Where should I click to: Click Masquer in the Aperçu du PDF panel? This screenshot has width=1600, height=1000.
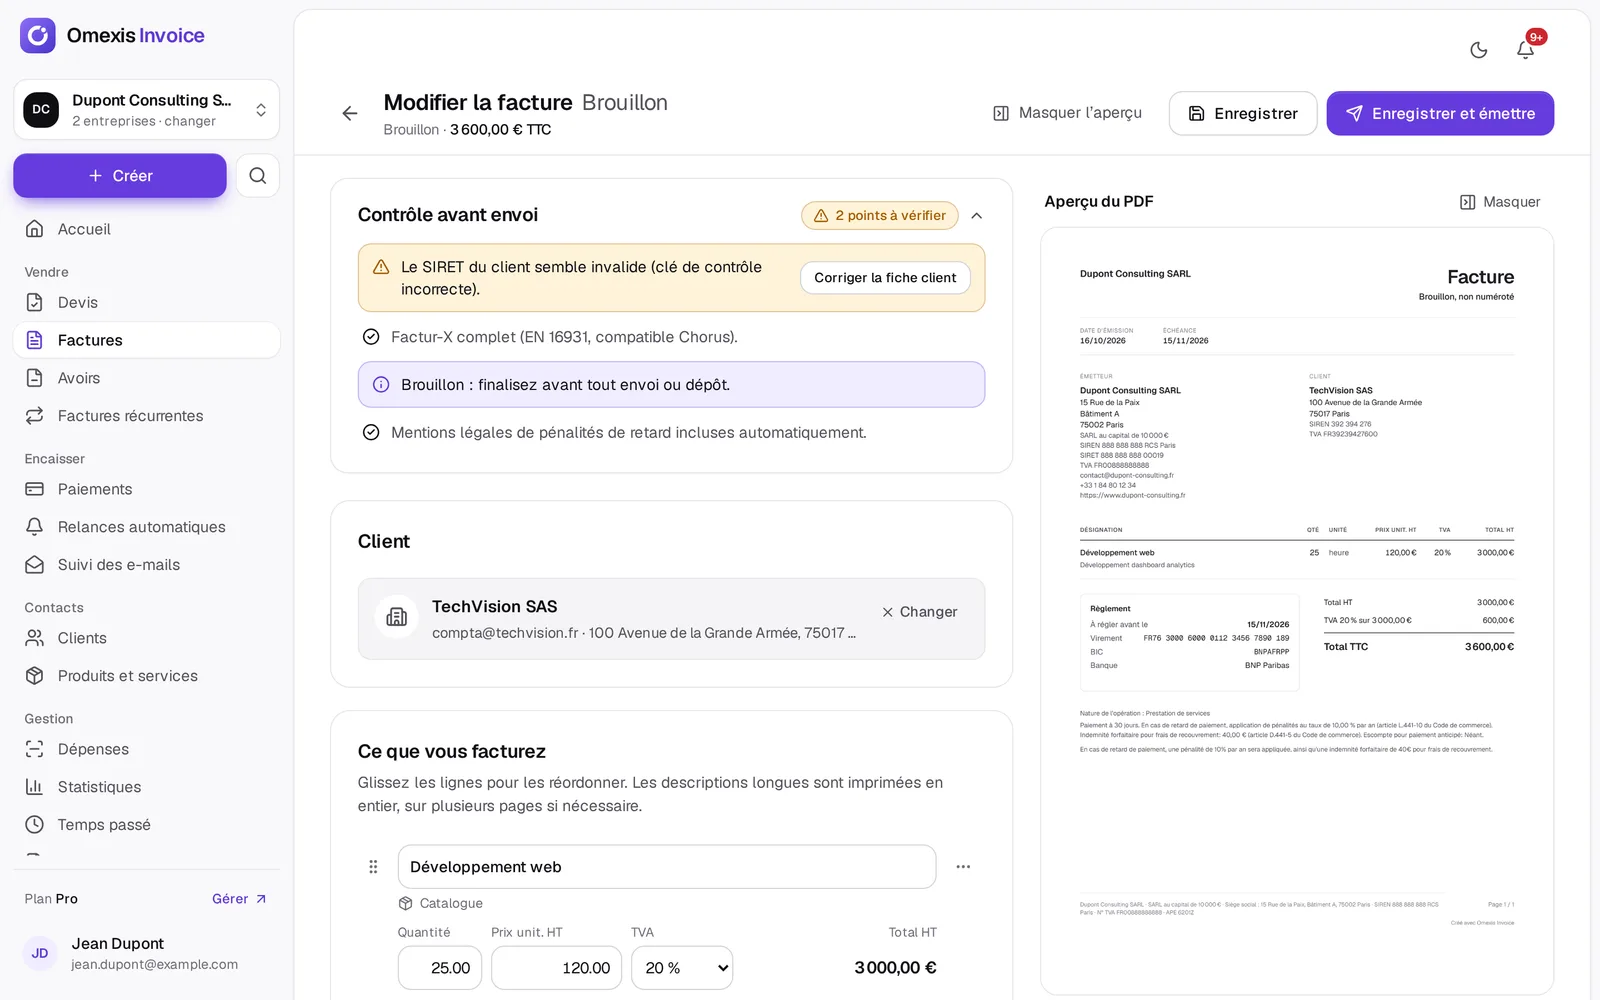[x=1500, y=202]
